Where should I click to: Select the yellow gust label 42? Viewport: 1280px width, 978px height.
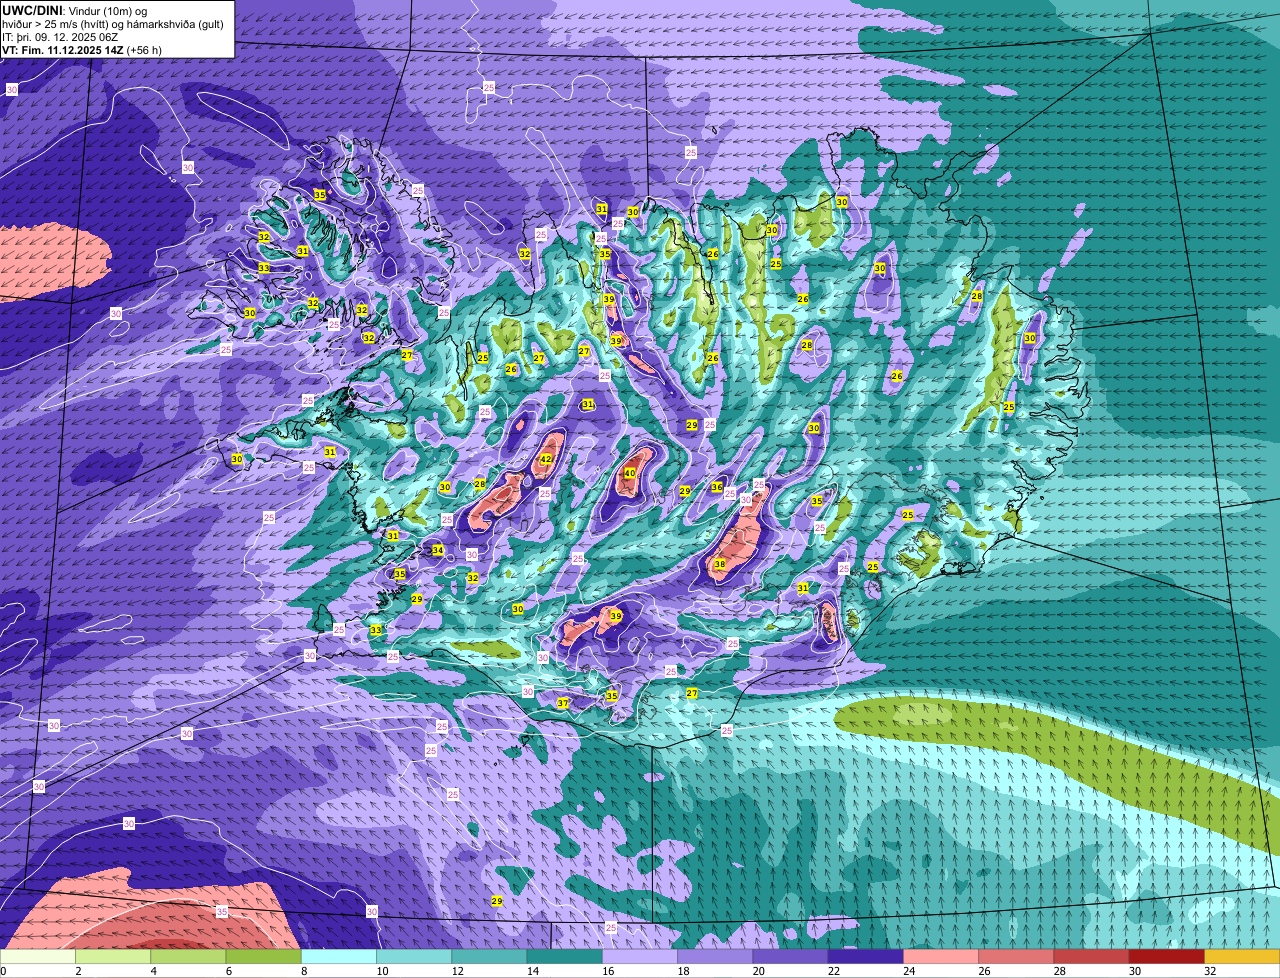(546, 459)
